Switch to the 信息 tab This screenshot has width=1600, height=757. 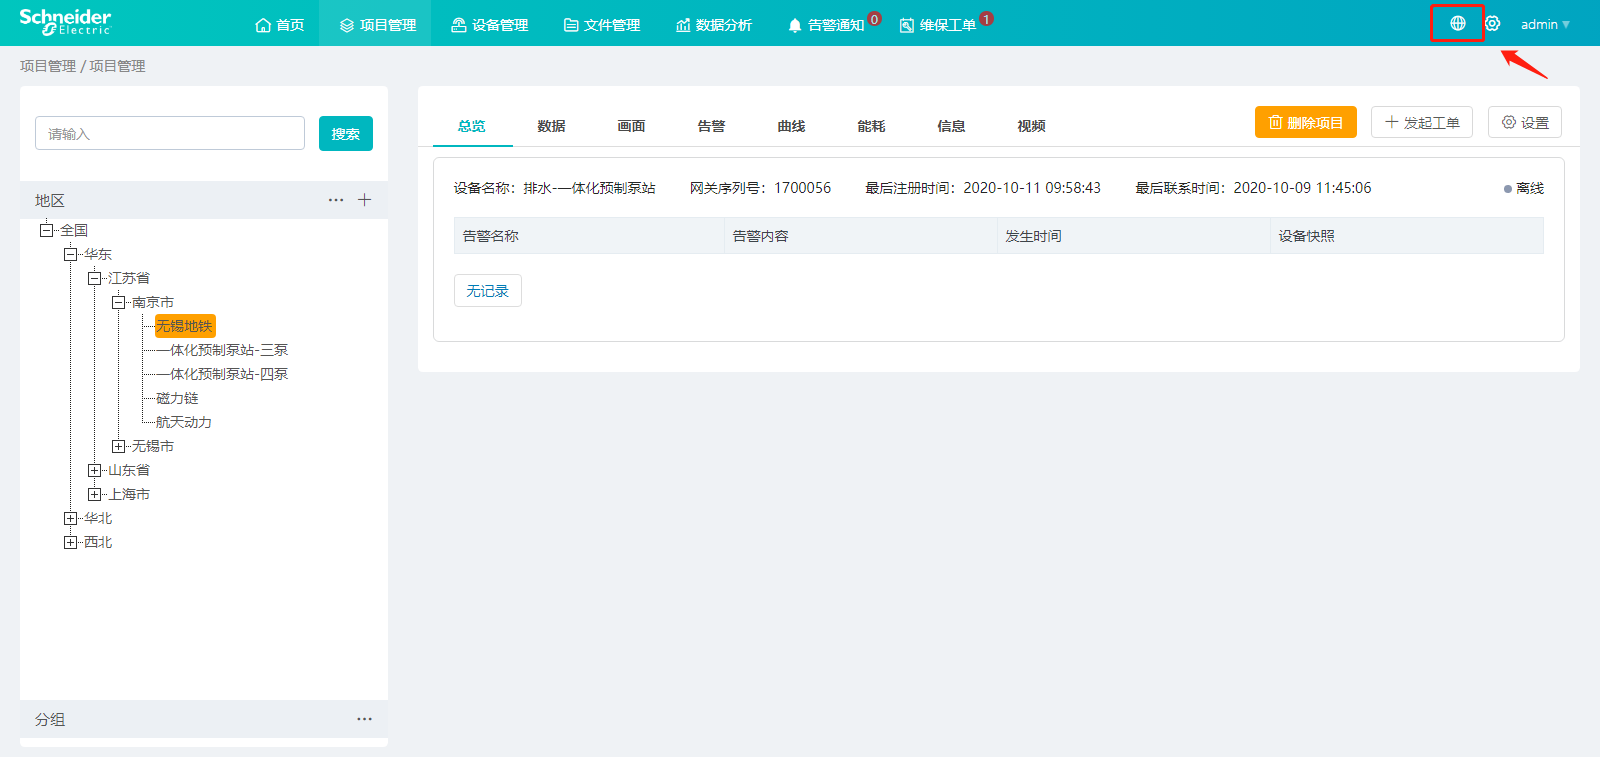[x=952, y=126]
